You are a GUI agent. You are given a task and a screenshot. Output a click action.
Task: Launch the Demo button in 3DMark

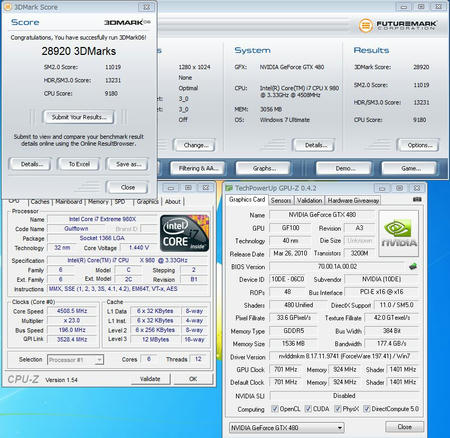pos(344,168)
